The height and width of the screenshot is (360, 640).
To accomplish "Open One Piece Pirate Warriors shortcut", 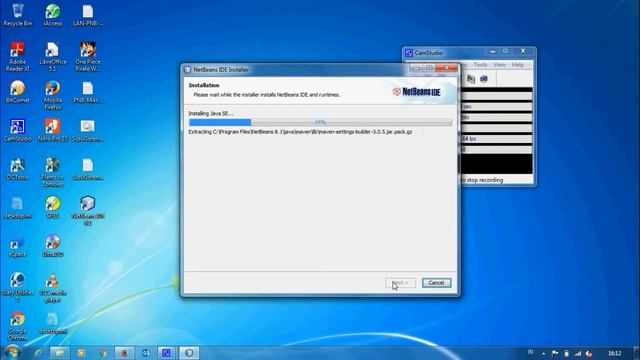I will point(88,57).
